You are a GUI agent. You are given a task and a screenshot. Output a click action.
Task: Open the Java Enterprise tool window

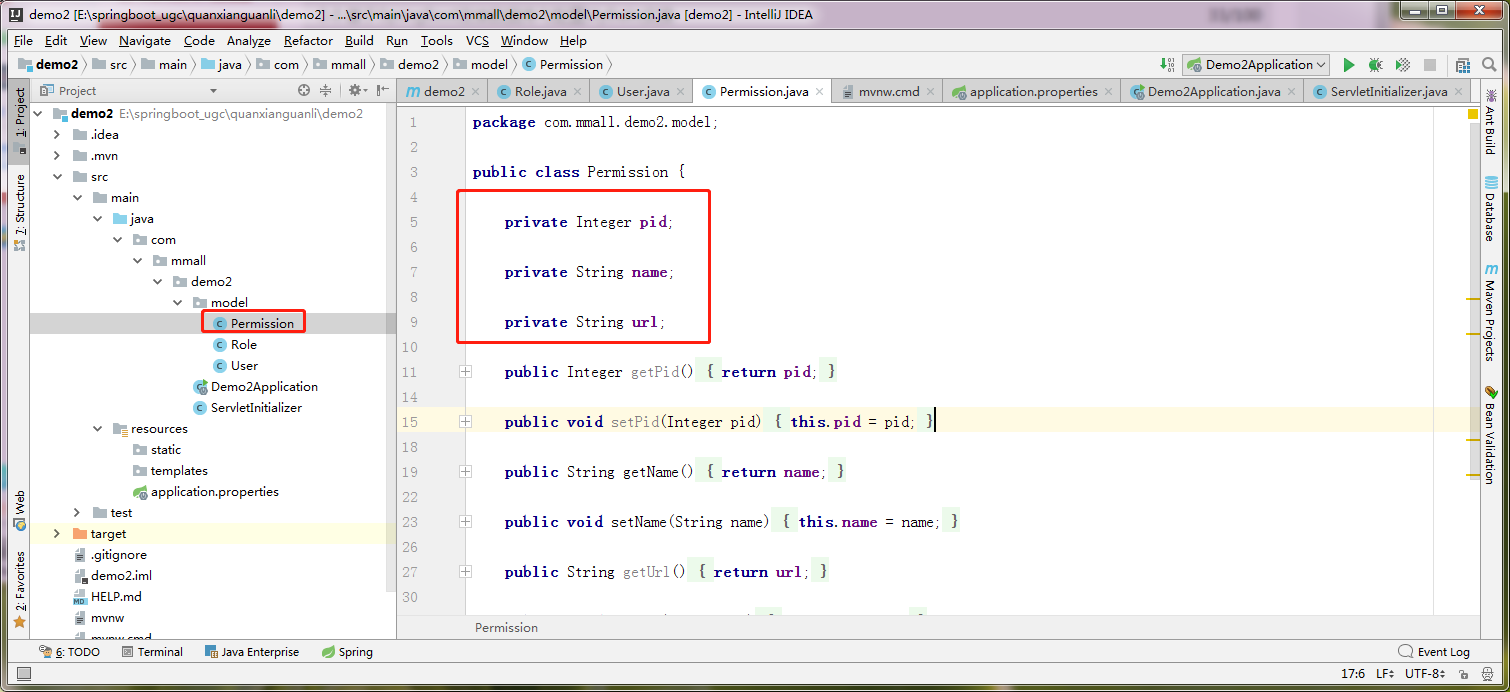click(x=252, y=652)
